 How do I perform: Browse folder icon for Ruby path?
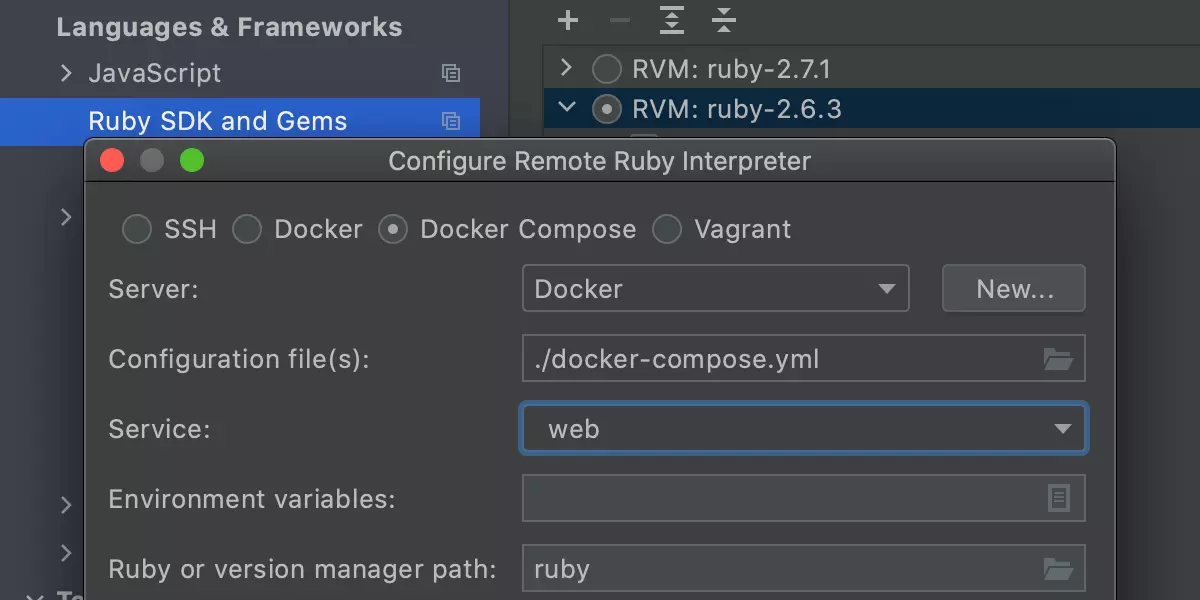pyautogui.click(x=1058, y=569)
